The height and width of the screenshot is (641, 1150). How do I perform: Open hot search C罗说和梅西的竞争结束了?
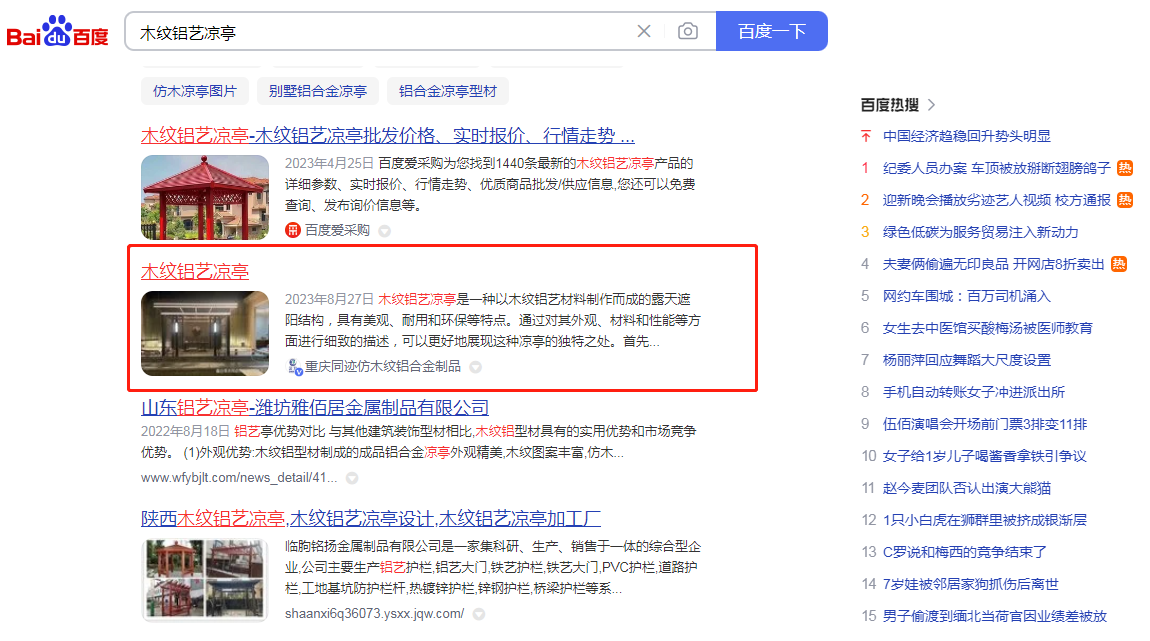(964, 552)
